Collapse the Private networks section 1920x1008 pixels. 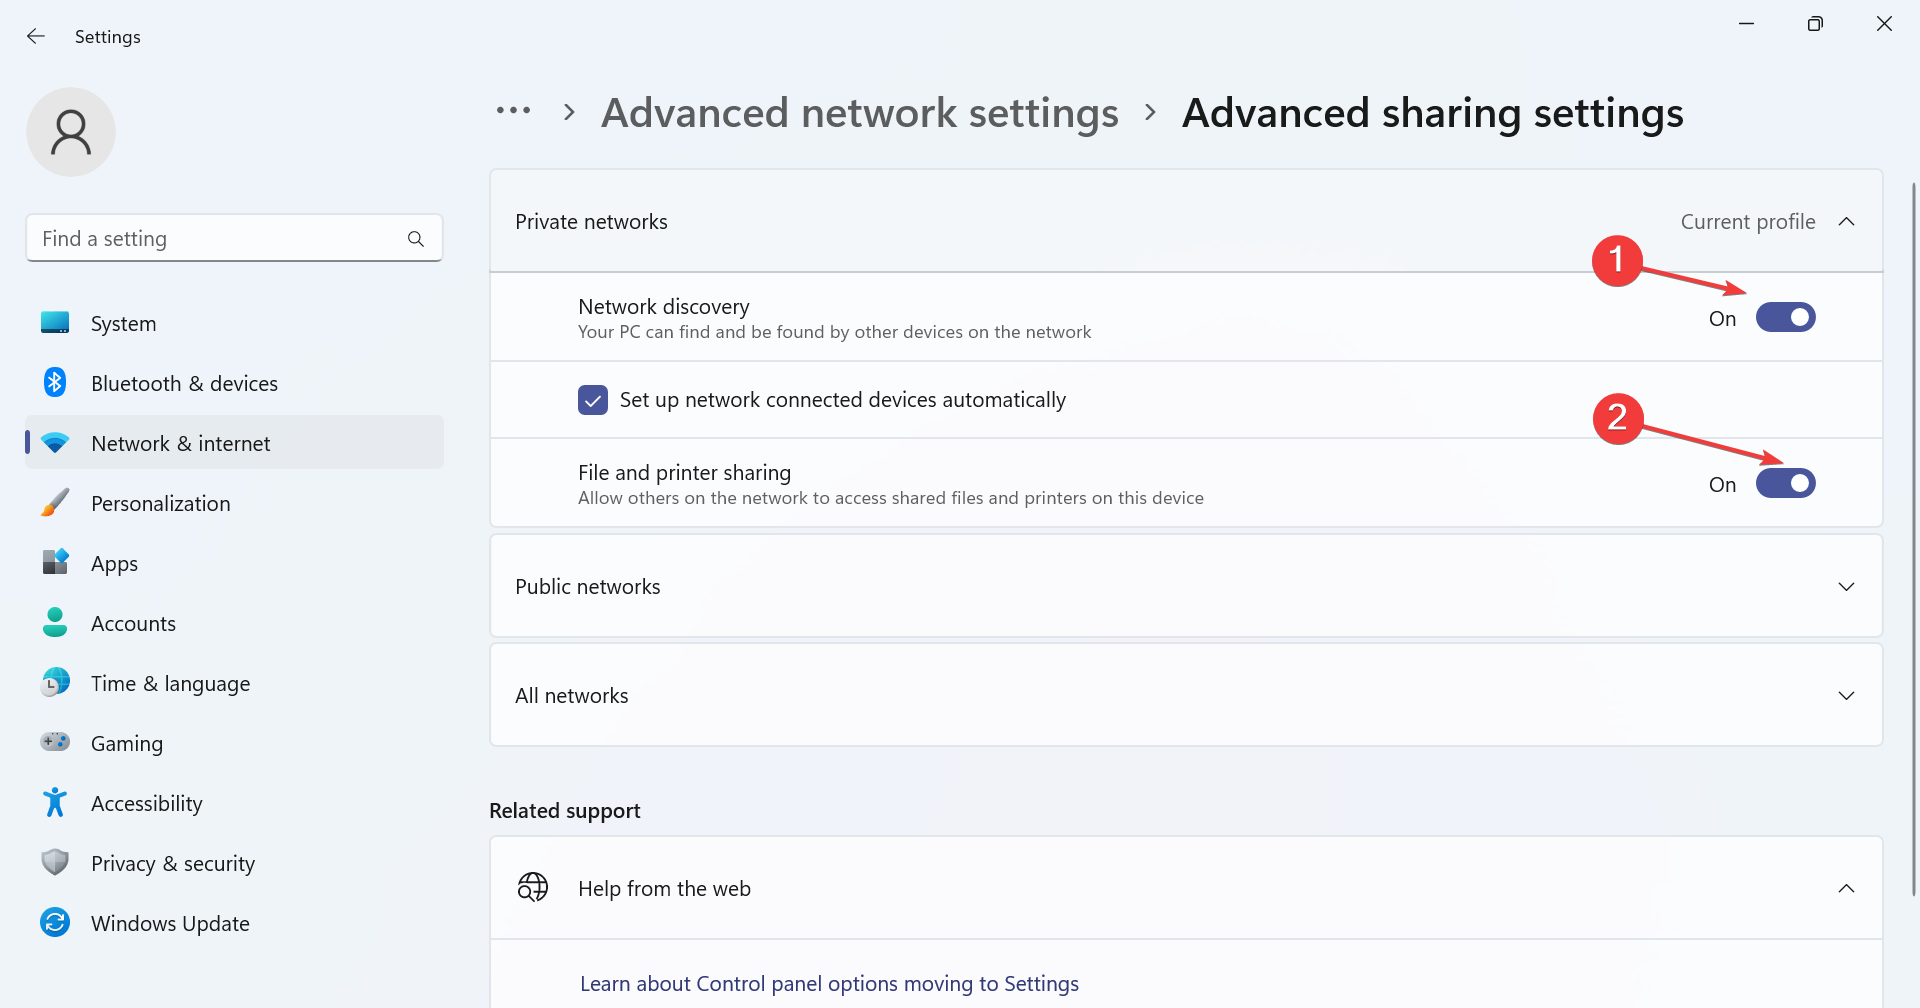point(1846,222)
